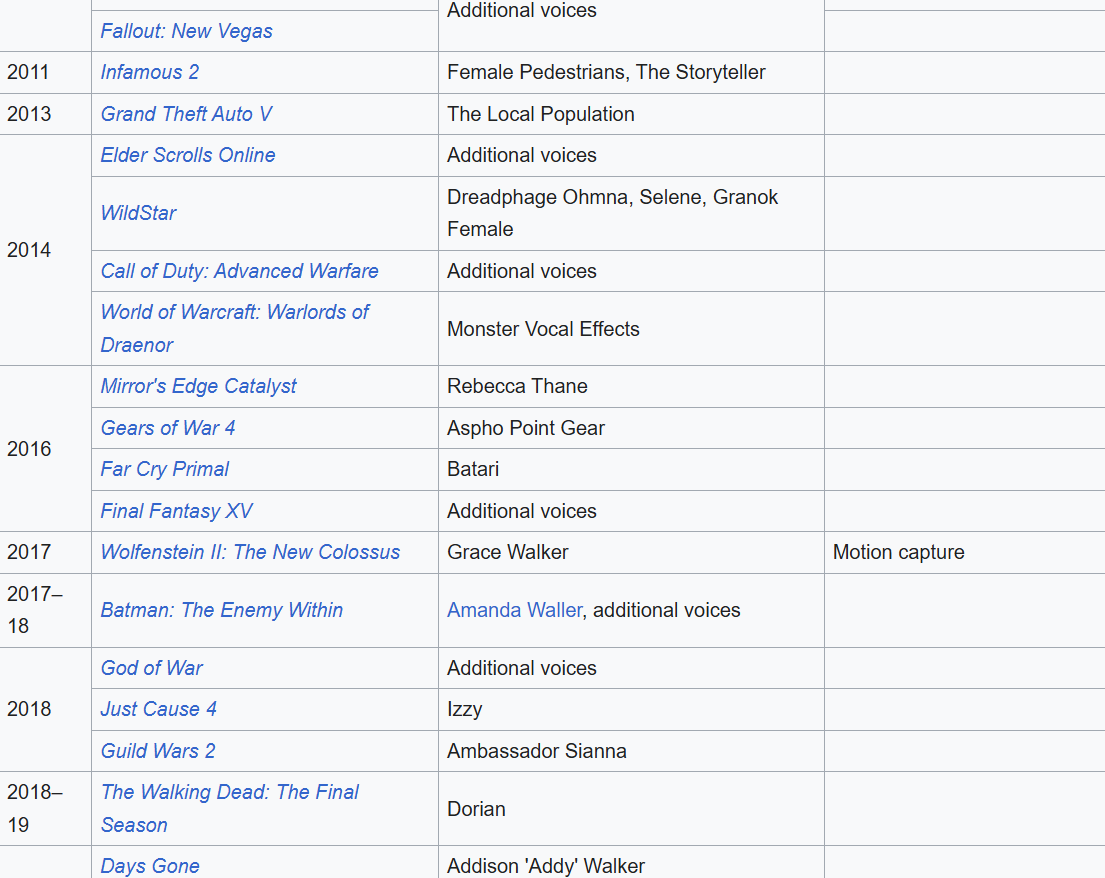Select the 'Dorian' role text
1105x878 pixels.
pyautogui.click(x=476, y=809)
